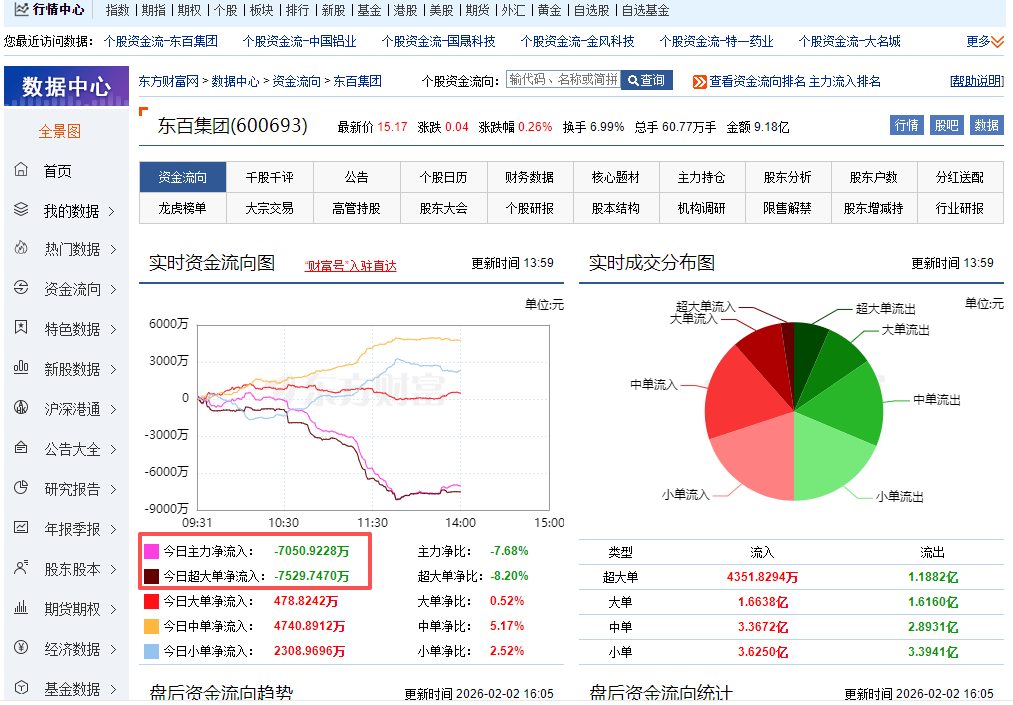This screenshot has height=705, width=1013.
Task: Click the 超大单 inflow value 4351.8294万
Action: point(762,577)
